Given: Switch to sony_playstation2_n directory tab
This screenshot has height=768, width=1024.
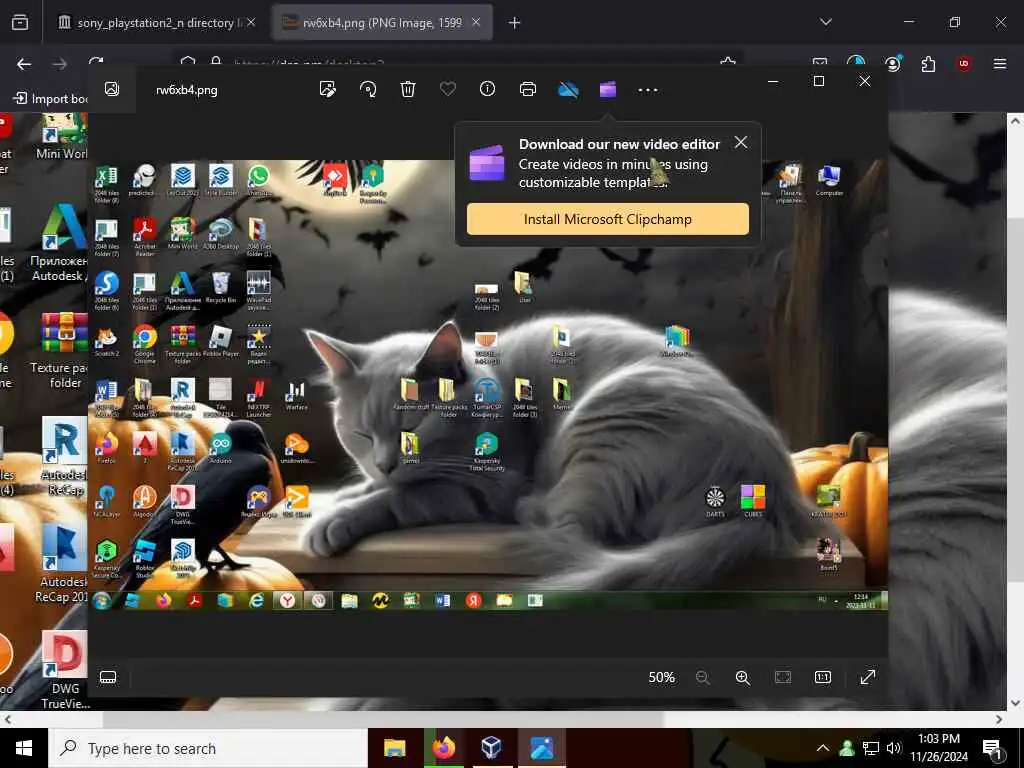Looking at the screenshot, I should (157, 23).
